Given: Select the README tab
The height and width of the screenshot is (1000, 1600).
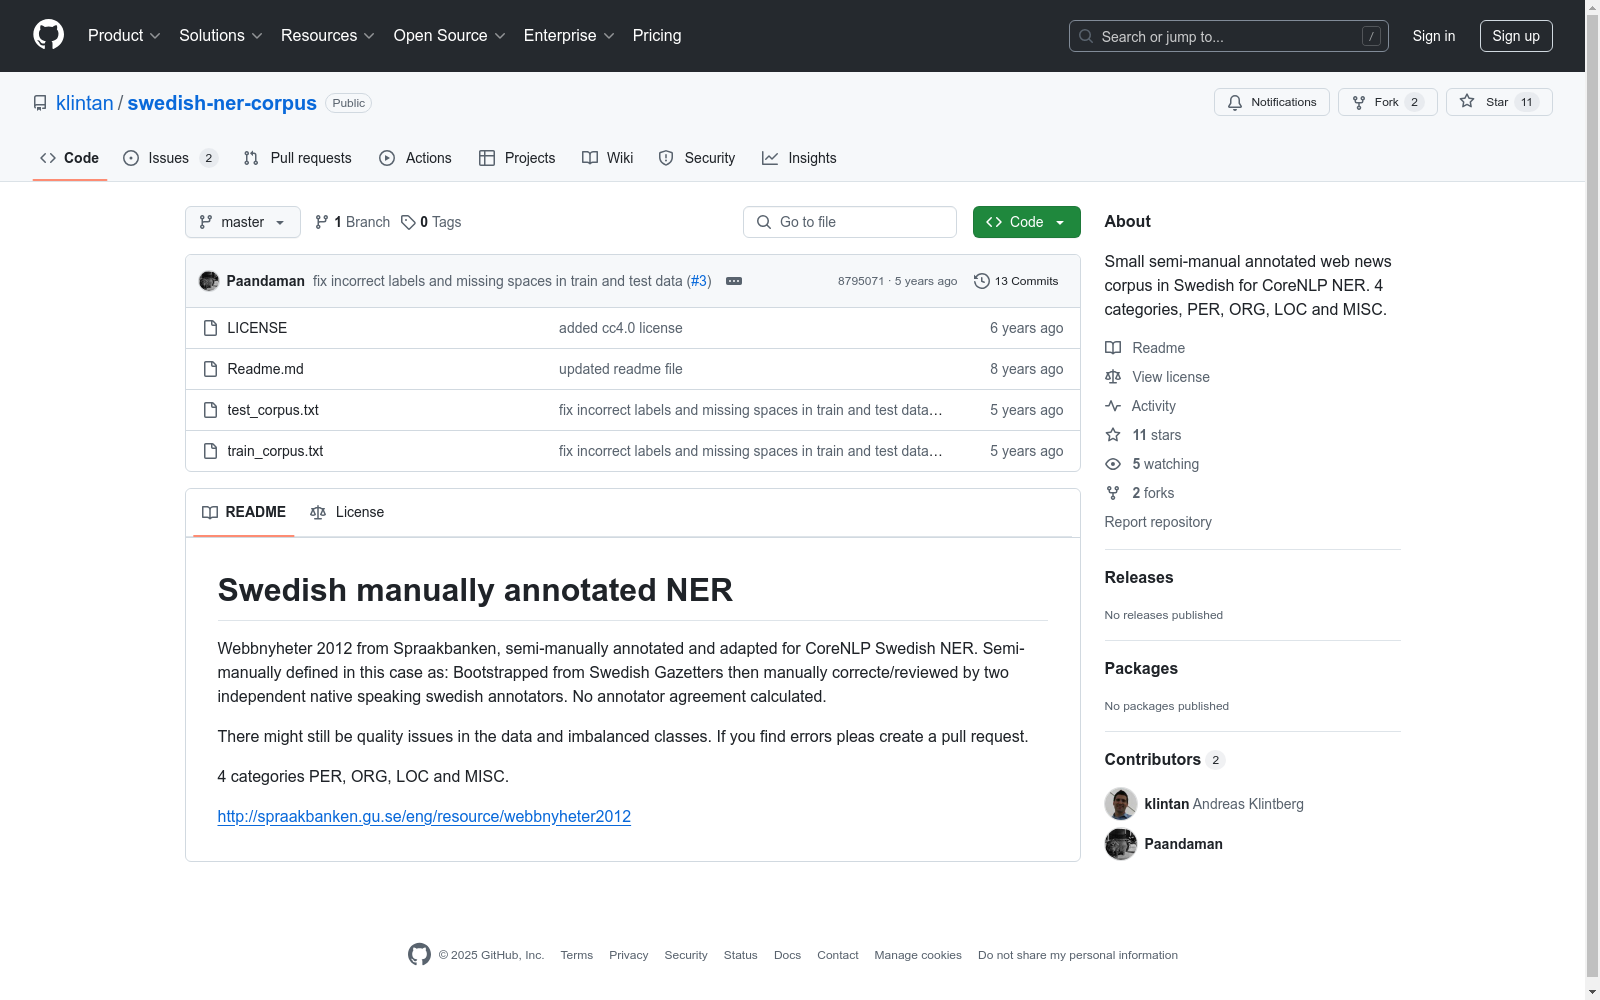Looking at the screenshot, I should pos(244,512).
